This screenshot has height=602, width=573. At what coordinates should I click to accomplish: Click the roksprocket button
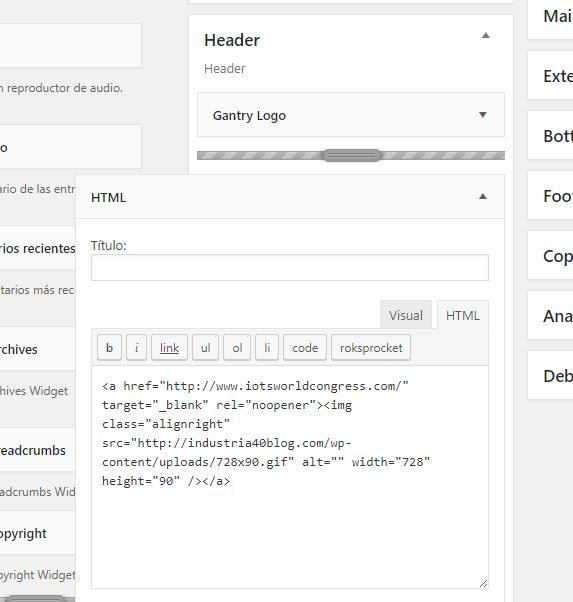[371, 347]
